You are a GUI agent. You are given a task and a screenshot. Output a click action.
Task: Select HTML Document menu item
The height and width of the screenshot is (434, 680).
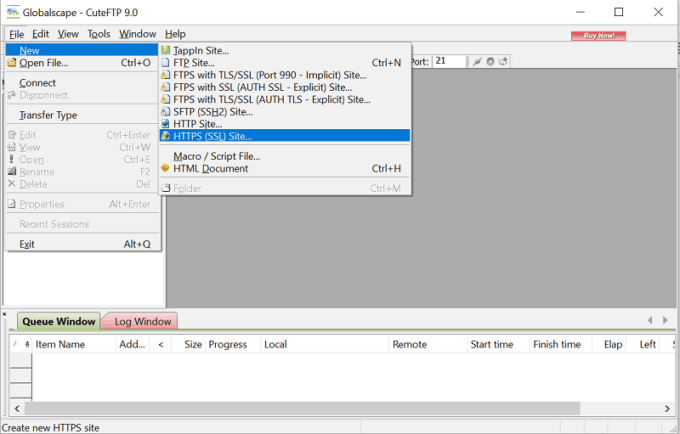click(285, 168)
